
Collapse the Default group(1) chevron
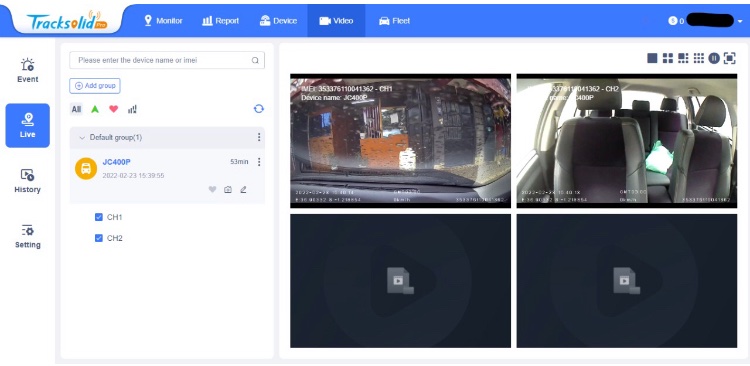[x=82, y=138]
